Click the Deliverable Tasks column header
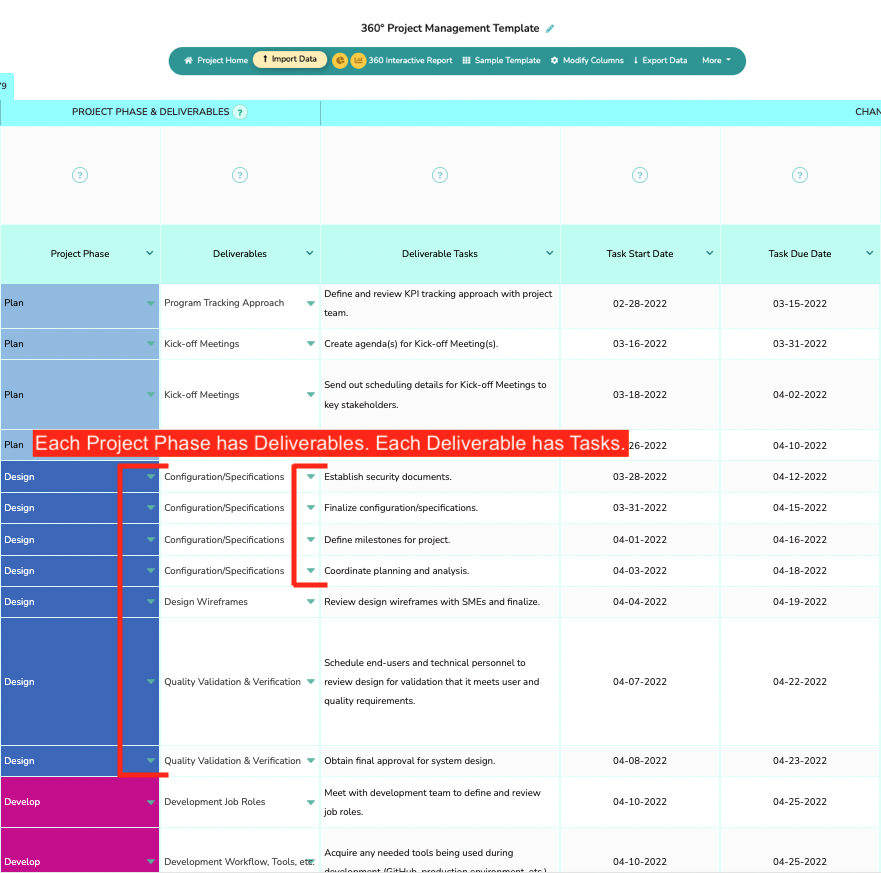The image size is (881, 873). [440, 254]
